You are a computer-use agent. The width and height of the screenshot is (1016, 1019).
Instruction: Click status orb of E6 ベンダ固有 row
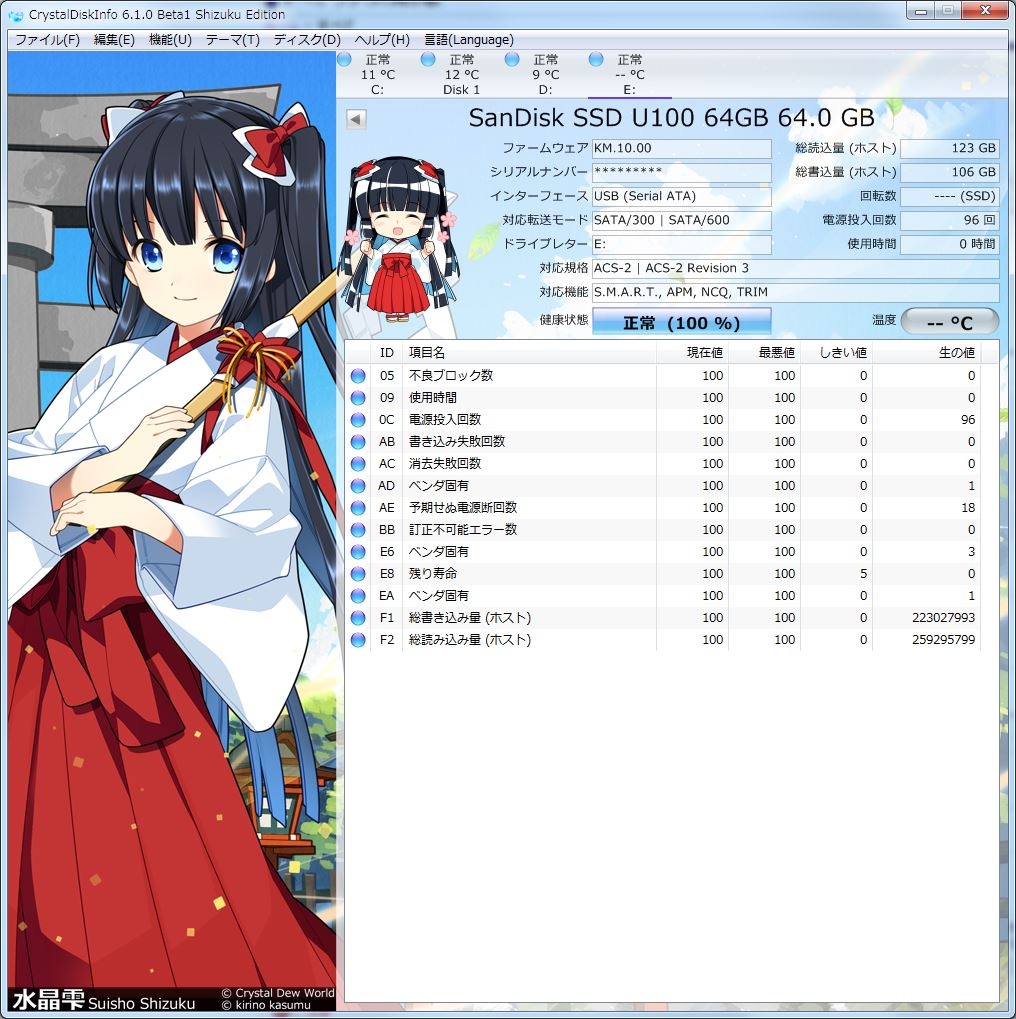pyautogui.click(x=358, y=552)
